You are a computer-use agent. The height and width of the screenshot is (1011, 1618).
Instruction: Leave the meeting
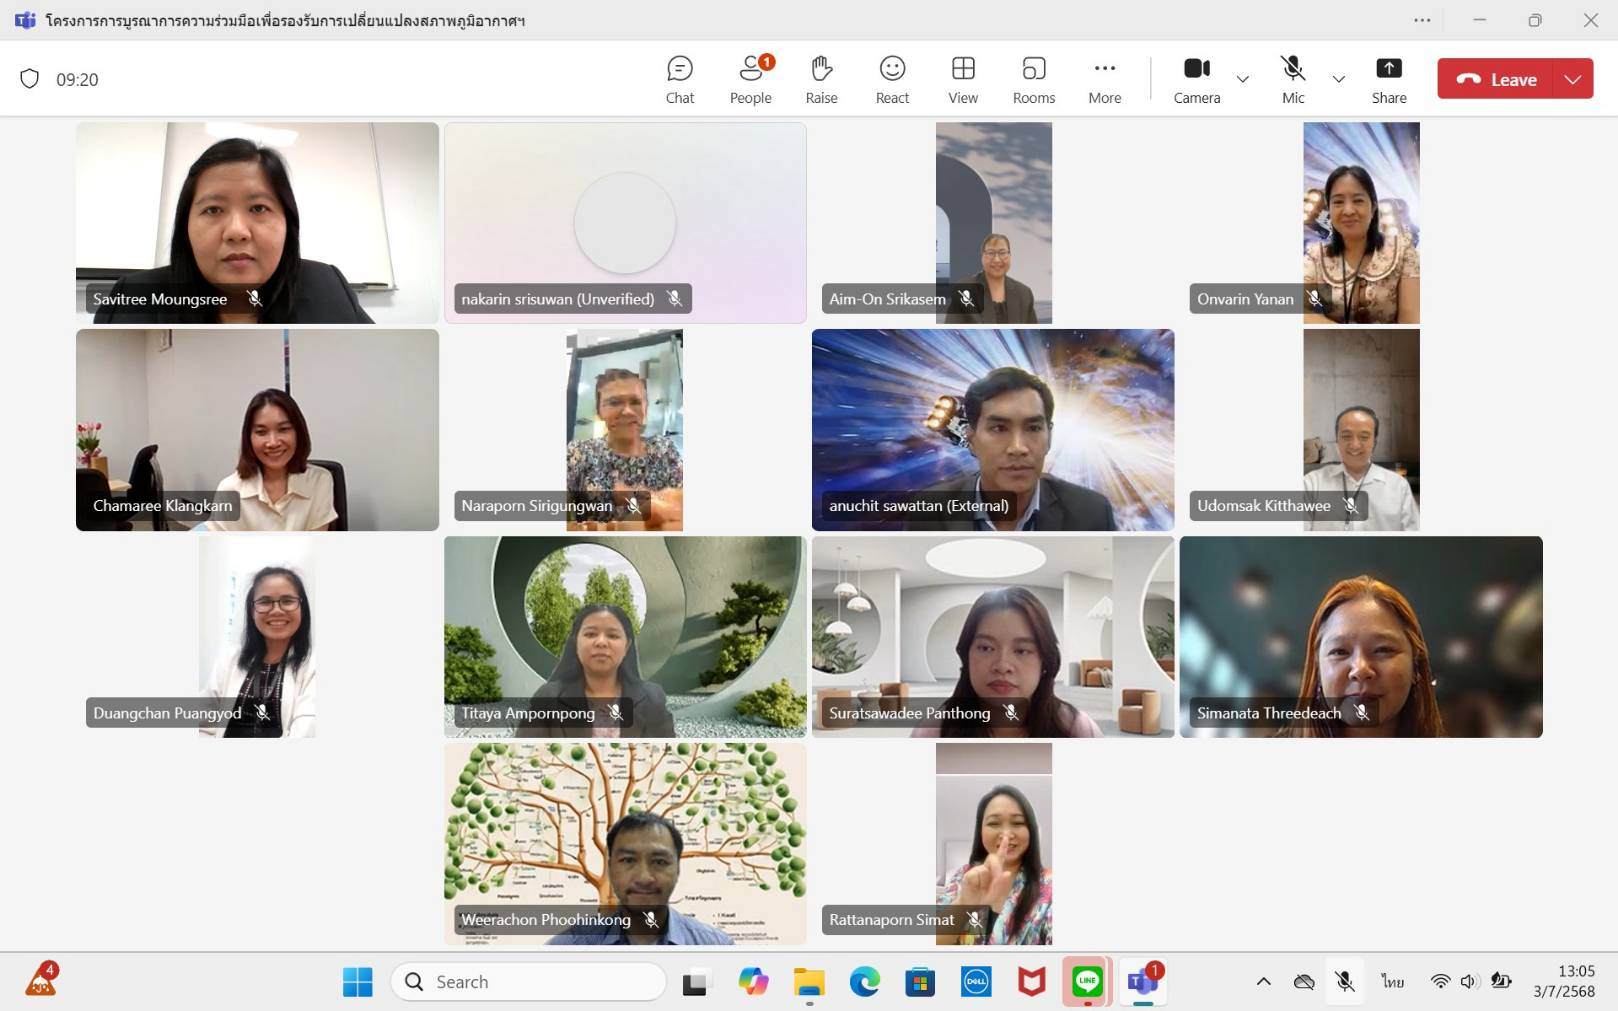point(1496,79)
